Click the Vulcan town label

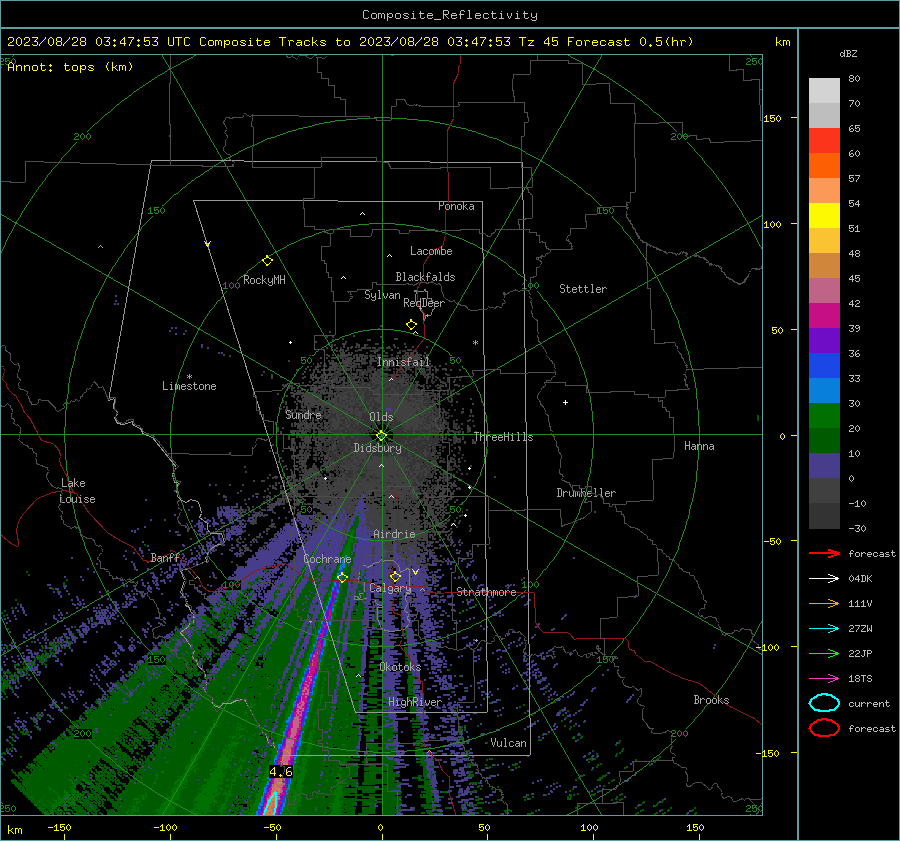[x=508, y=743]
